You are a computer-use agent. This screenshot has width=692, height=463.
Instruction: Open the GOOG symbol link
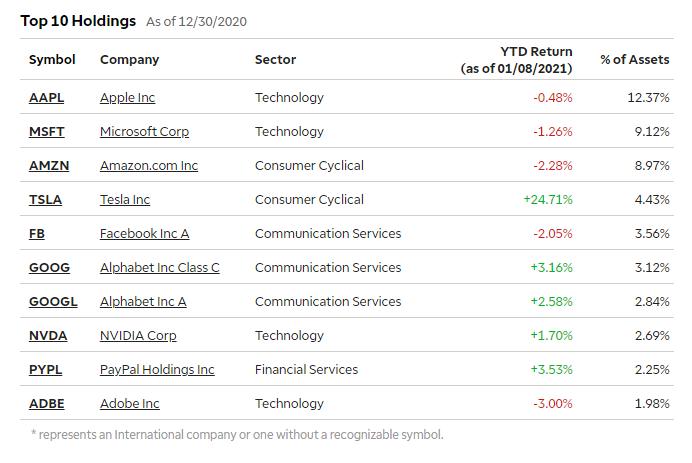coord(48,268)
